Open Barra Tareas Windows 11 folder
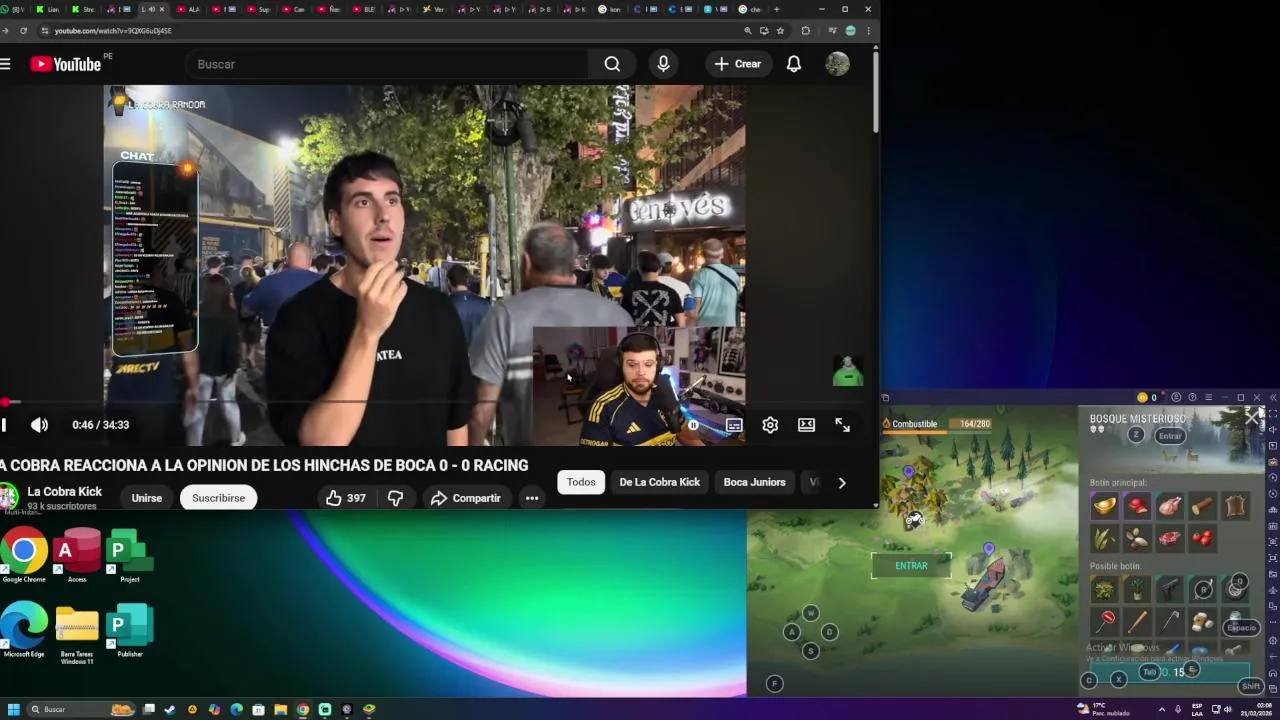 (77, 634)
